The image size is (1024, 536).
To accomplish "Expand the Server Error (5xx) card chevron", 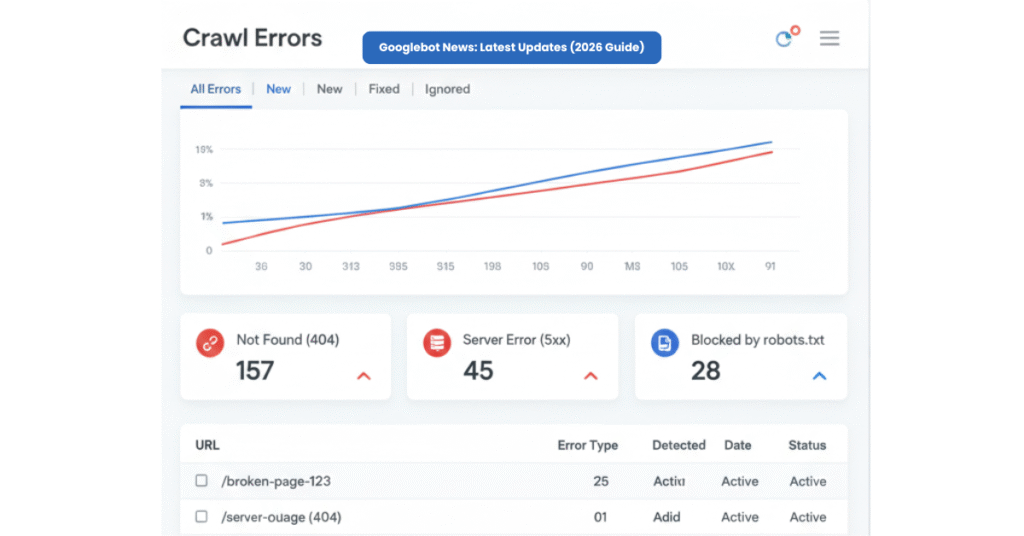I will (590, 376).
